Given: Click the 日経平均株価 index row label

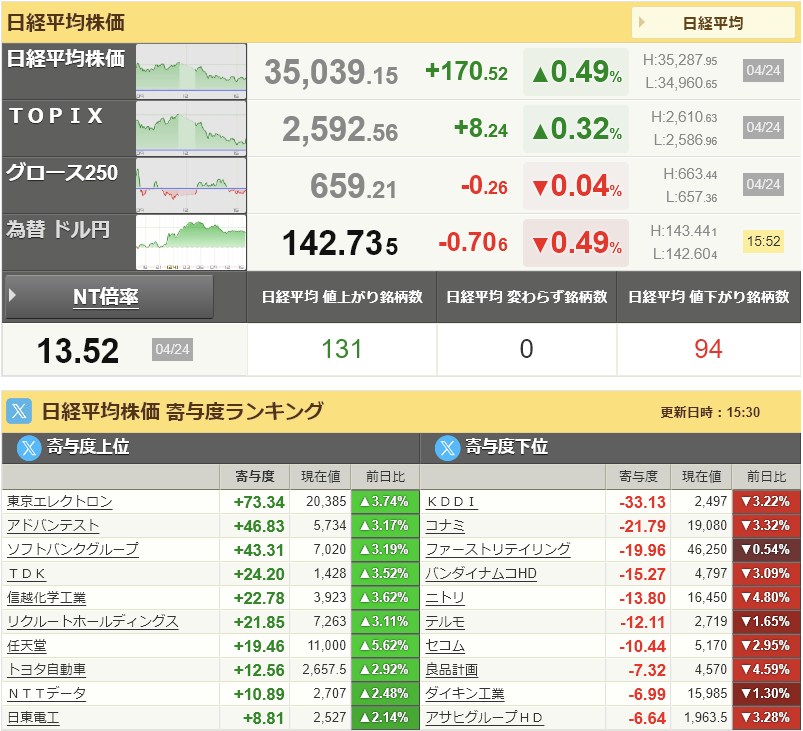Looking at the screenshot, I should [66, 59].
